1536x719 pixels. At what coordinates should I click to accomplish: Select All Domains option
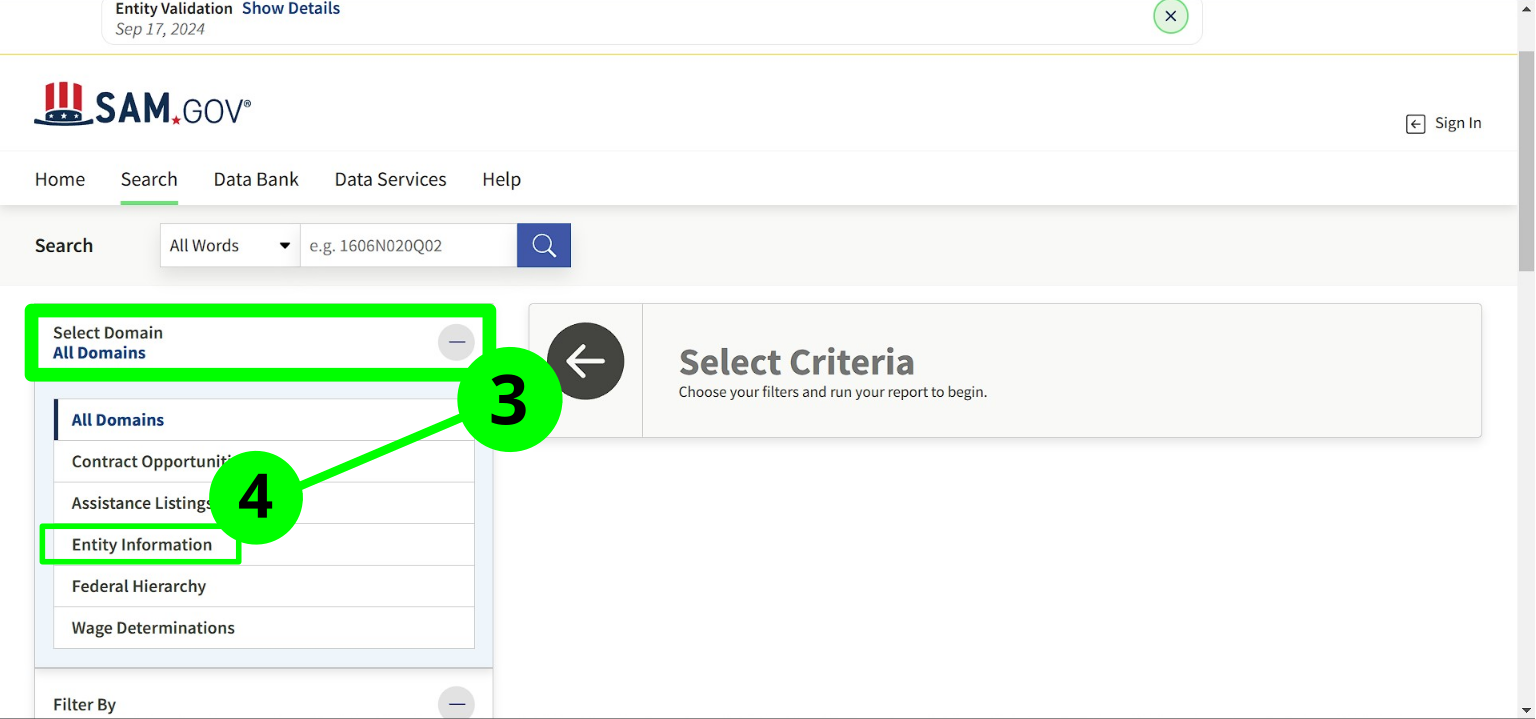(118, 420)
